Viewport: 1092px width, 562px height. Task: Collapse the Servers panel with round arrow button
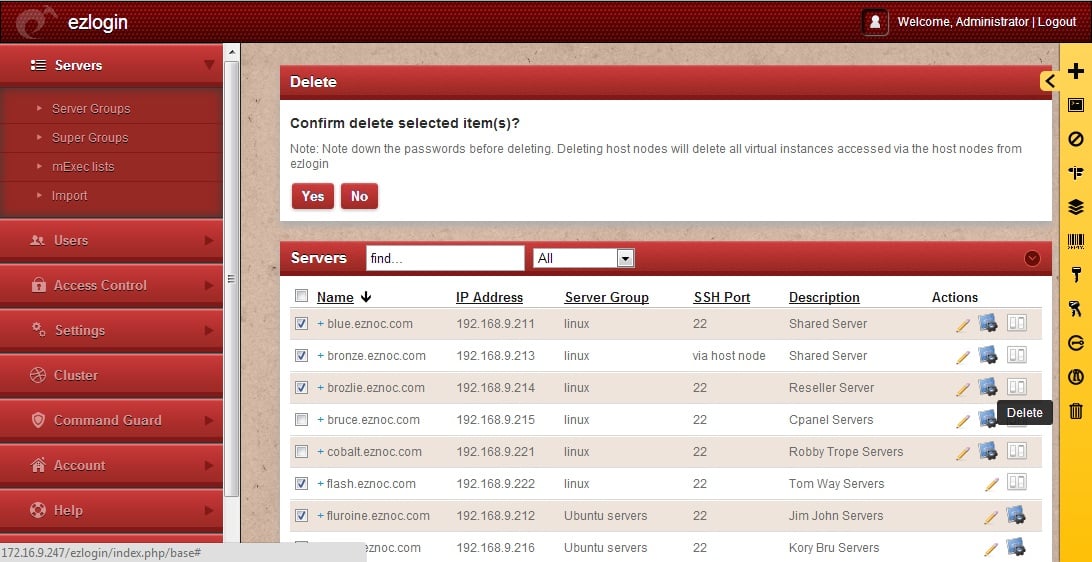(x=1032, y=258)
